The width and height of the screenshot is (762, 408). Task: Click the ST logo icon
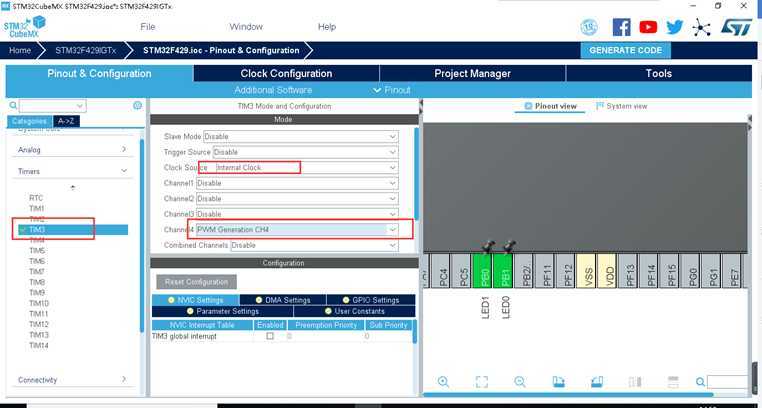(736, 27)
